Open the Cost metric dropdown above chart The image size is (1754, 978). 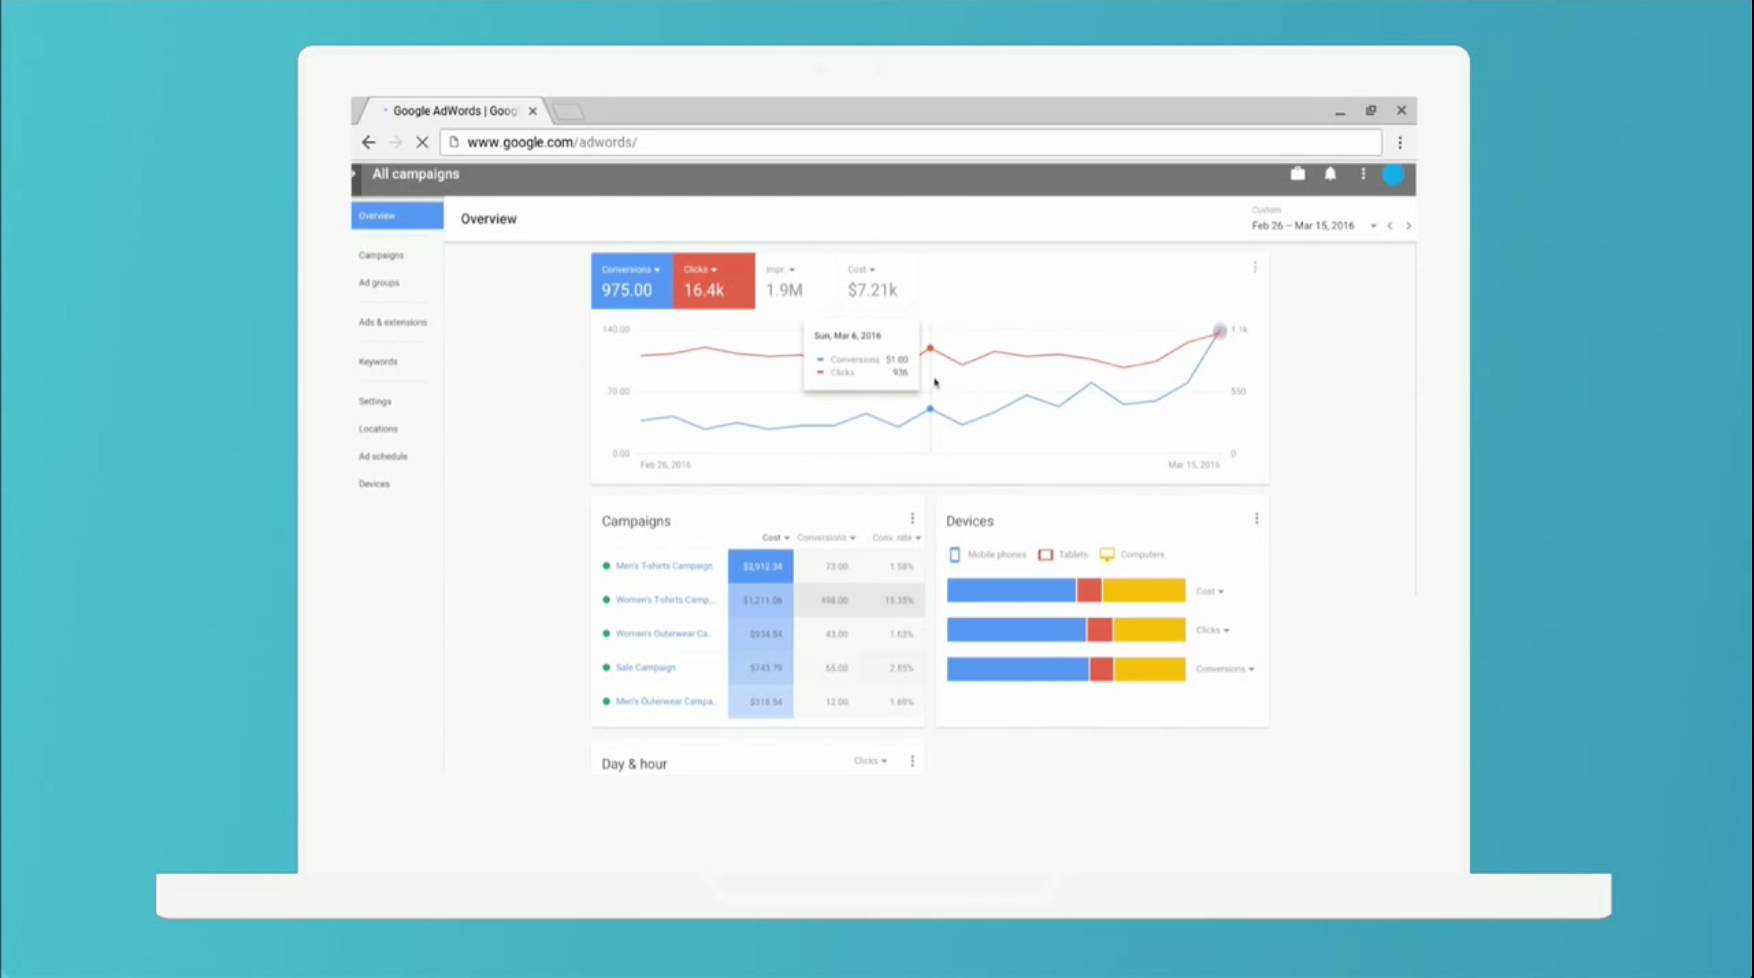point(861,270)
